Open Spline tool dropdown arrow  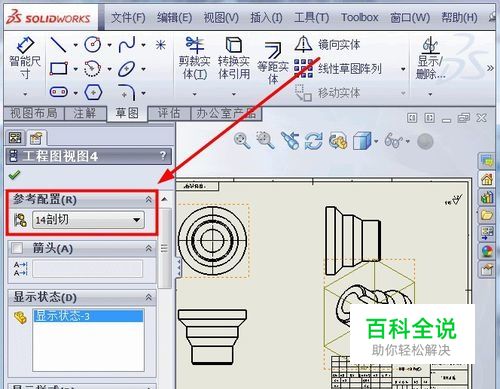click(x=143, y=45)
